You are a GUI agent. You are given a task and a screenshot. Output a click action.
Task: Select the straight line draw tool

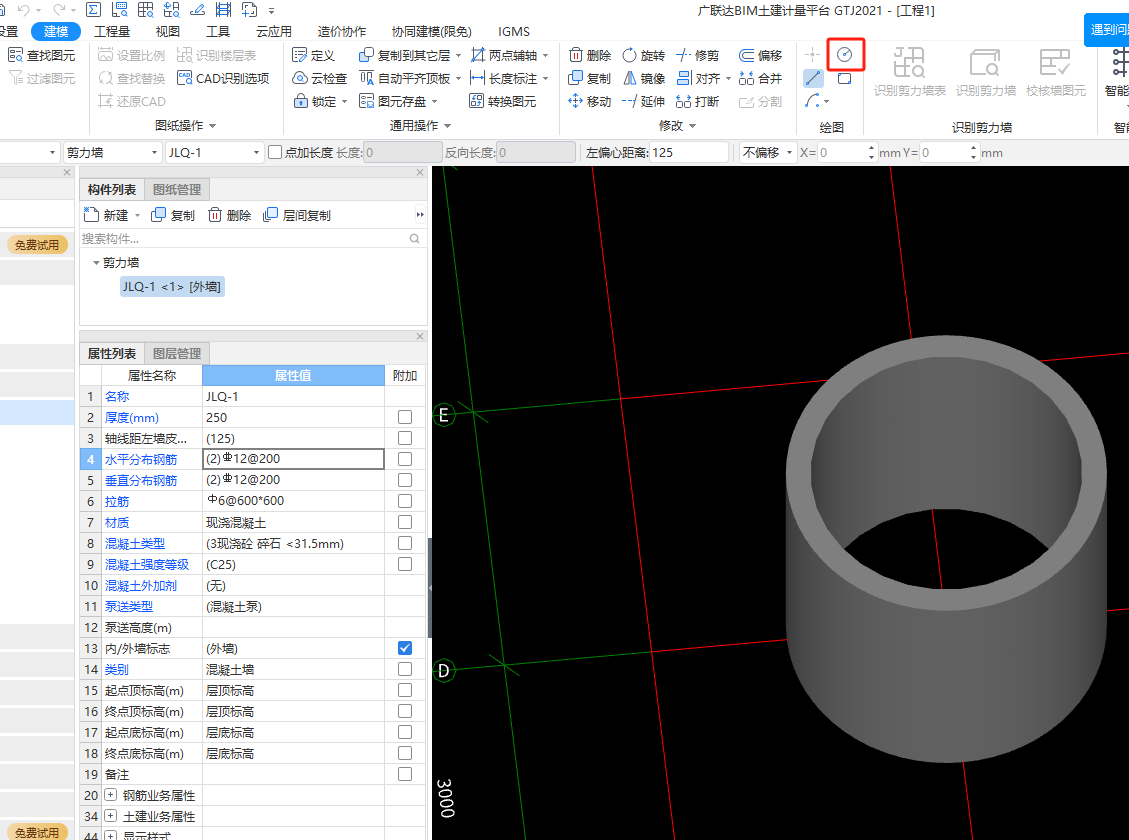click(x=813, y=78)
